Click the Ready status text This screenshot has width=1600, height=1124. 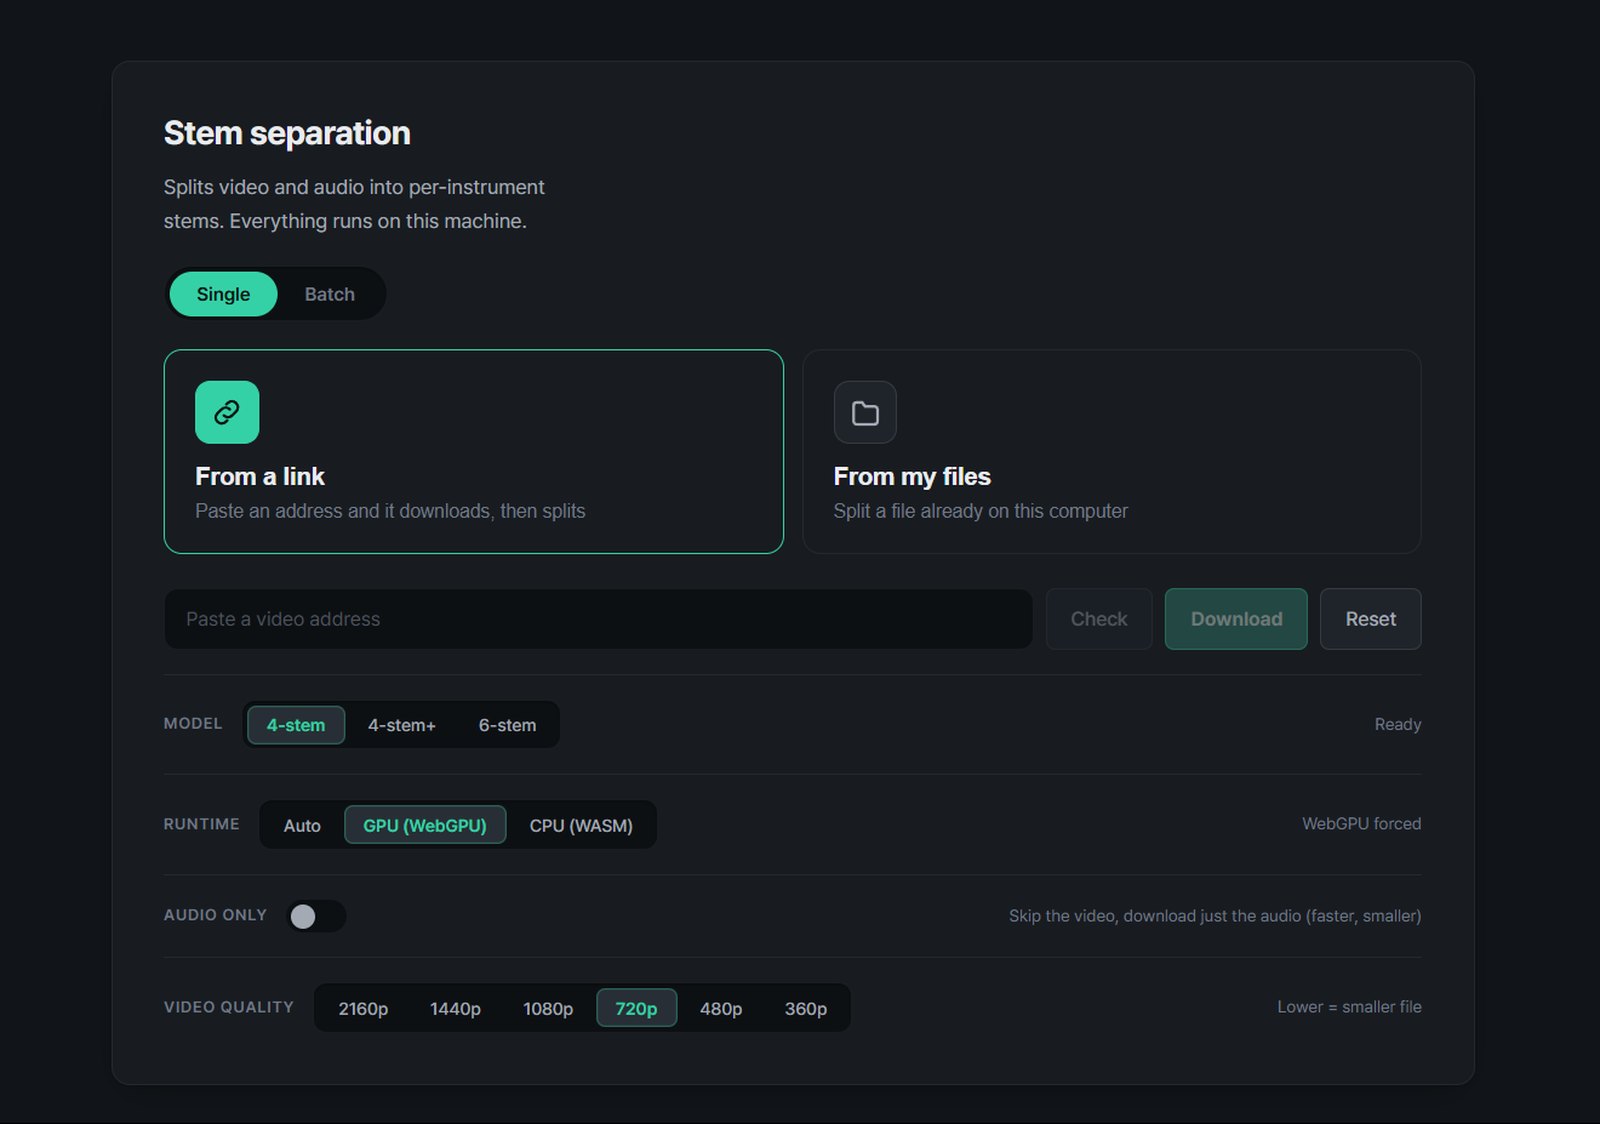[1397, 724]
